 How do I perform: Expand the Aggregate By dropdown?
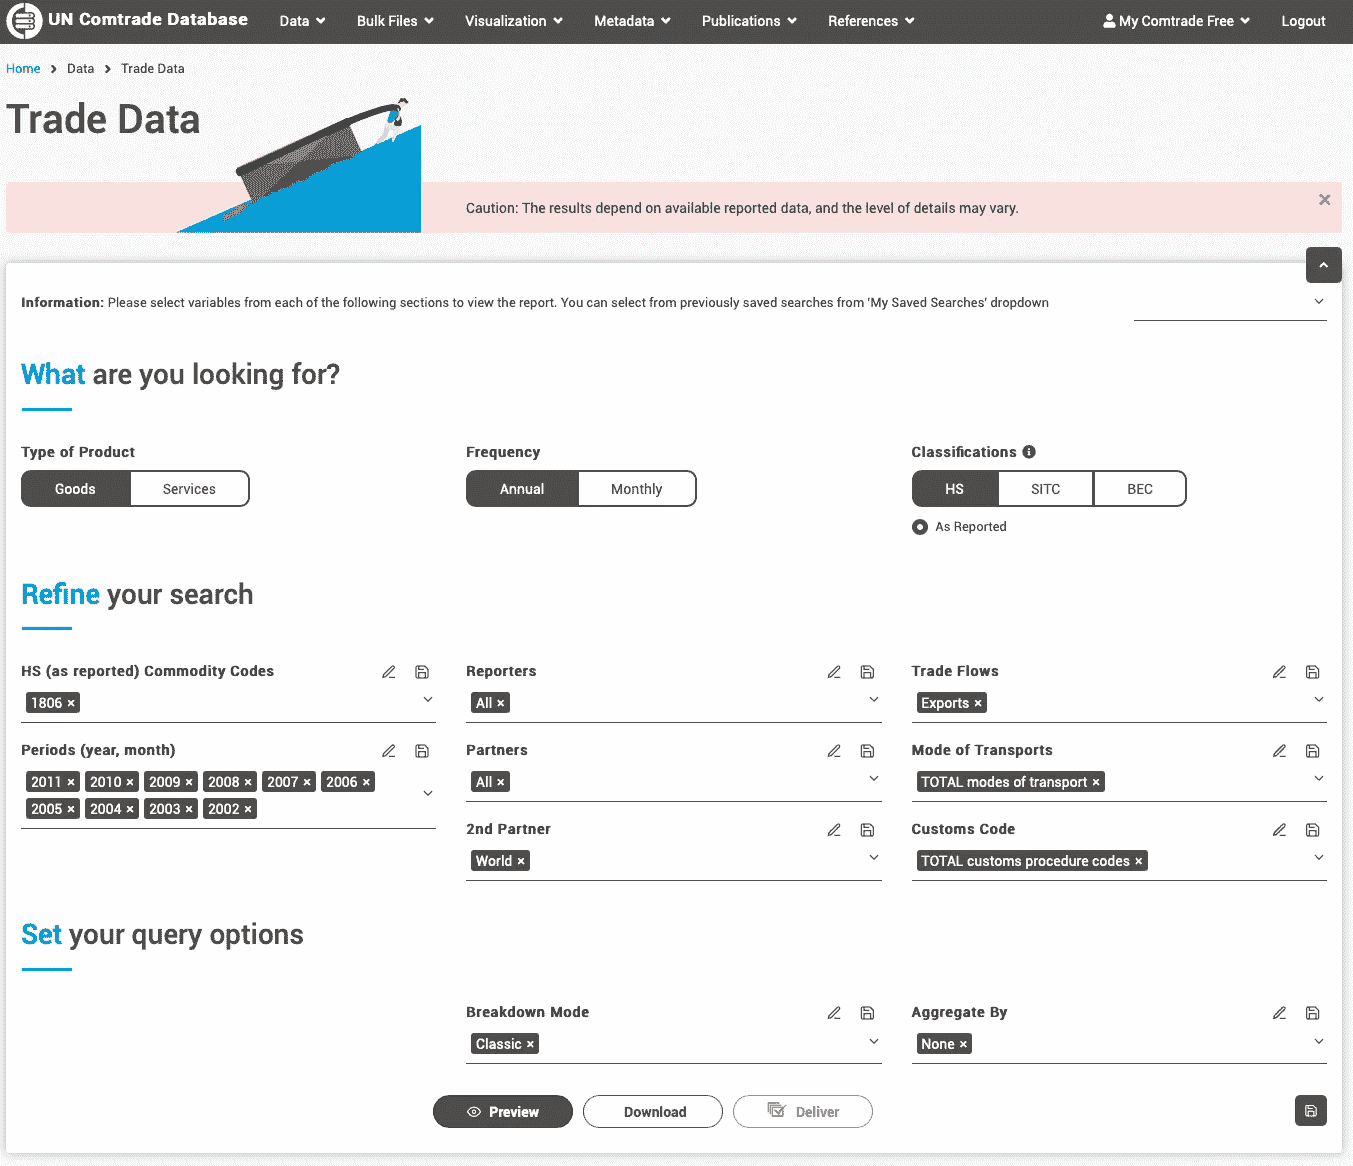(1319, 1041)
